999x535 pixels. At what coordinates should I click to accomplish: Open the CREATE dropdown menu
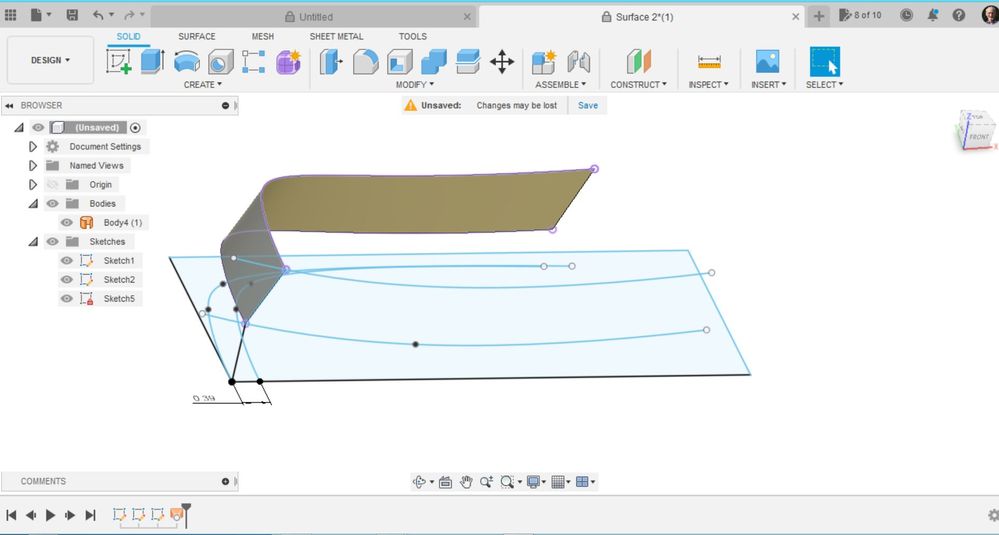coord(203,84)
